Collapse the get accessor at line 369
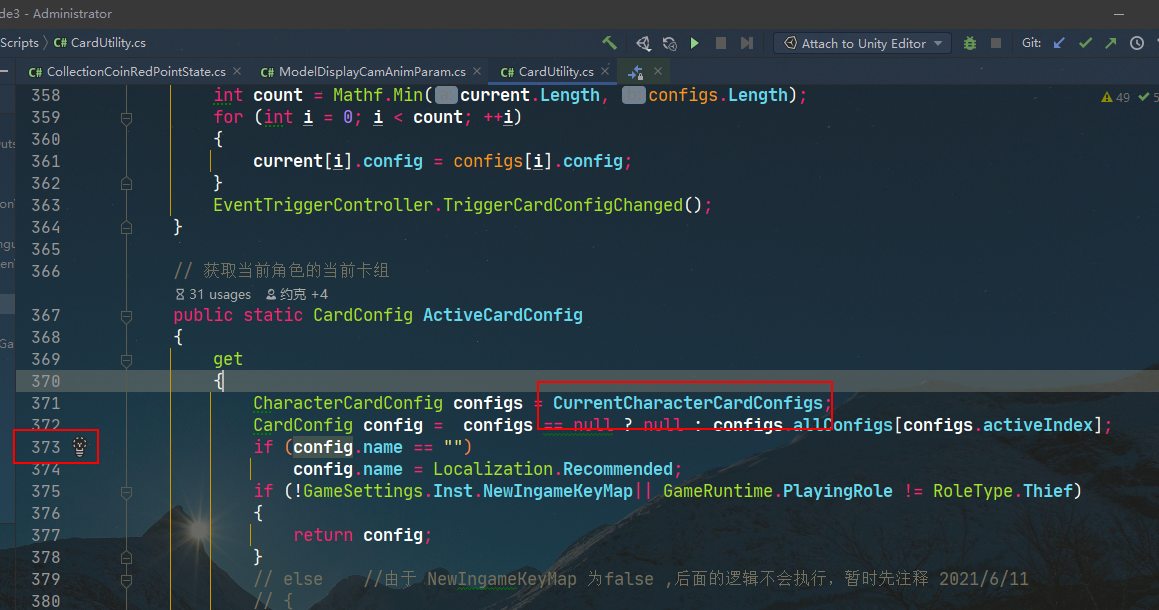 [126, 360]
